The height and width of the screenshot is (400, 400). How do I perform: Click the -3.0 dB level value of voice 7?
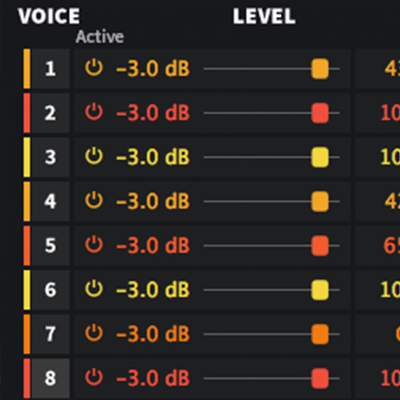(153, 334)
